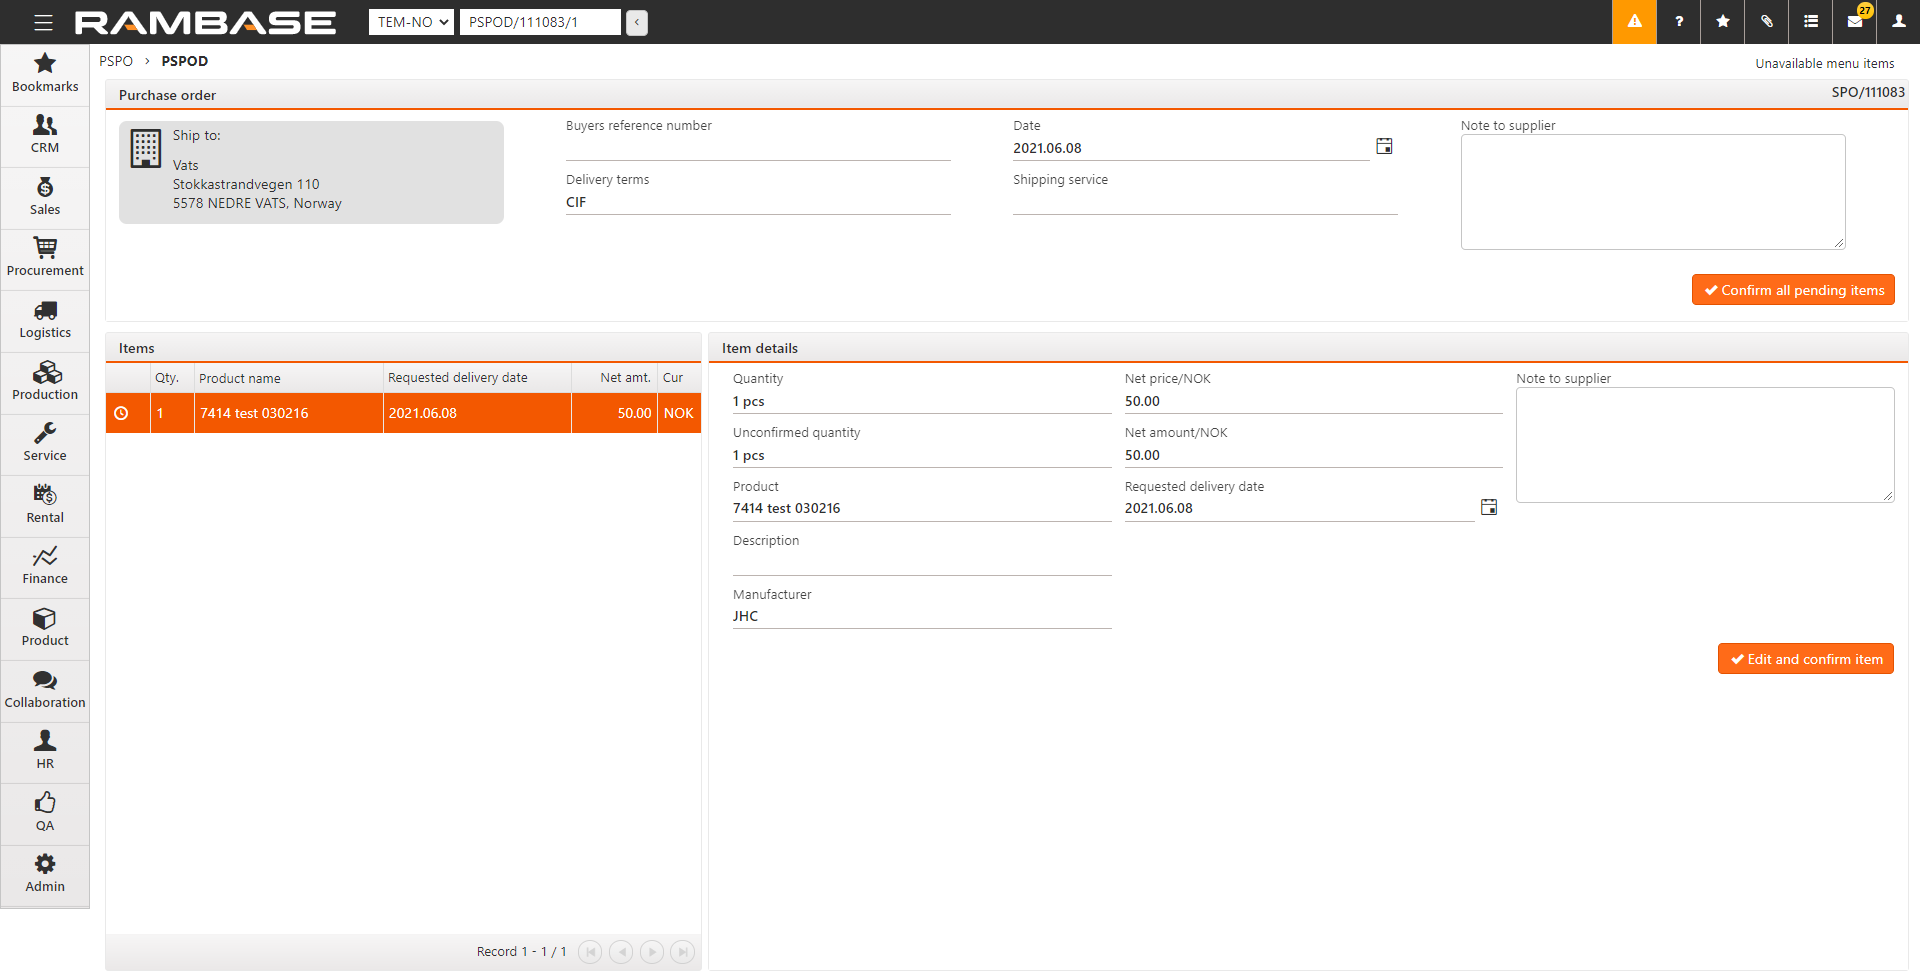The image size is (1920, 979).
Task: Click Edit and confirm item button
Action: [x=1805, y=659]
